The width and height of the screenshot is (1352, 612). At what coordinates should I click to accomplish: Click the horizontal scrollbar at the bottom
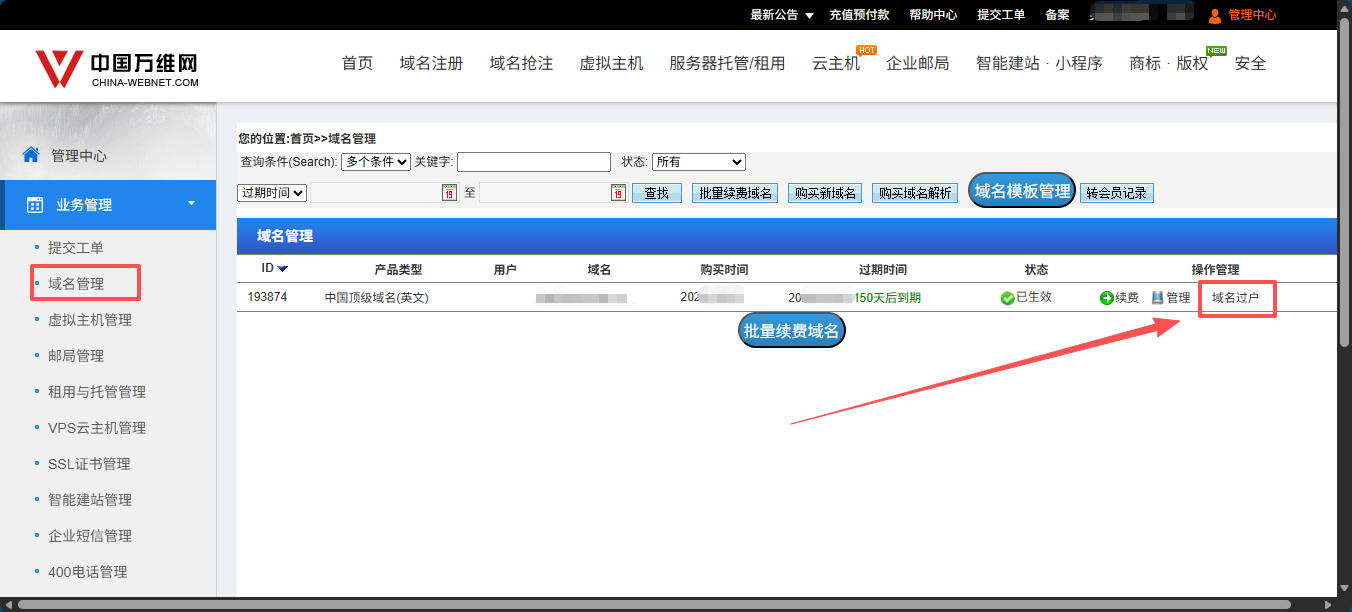click(670, 604)
